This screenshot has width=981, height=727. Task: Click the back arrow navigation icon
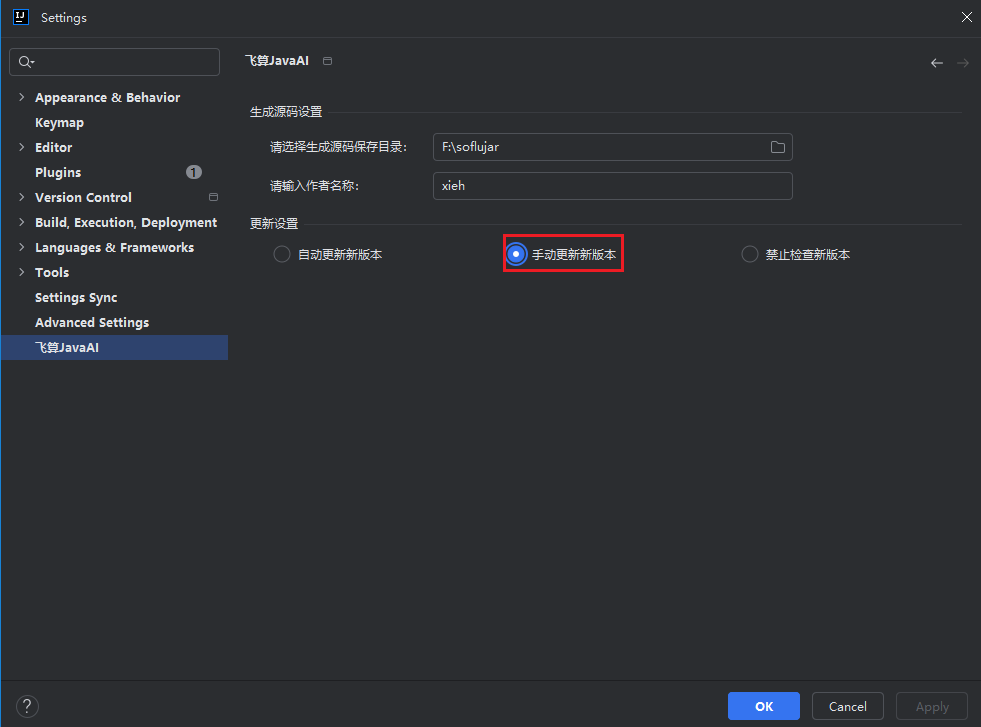[x=937, y=63]
